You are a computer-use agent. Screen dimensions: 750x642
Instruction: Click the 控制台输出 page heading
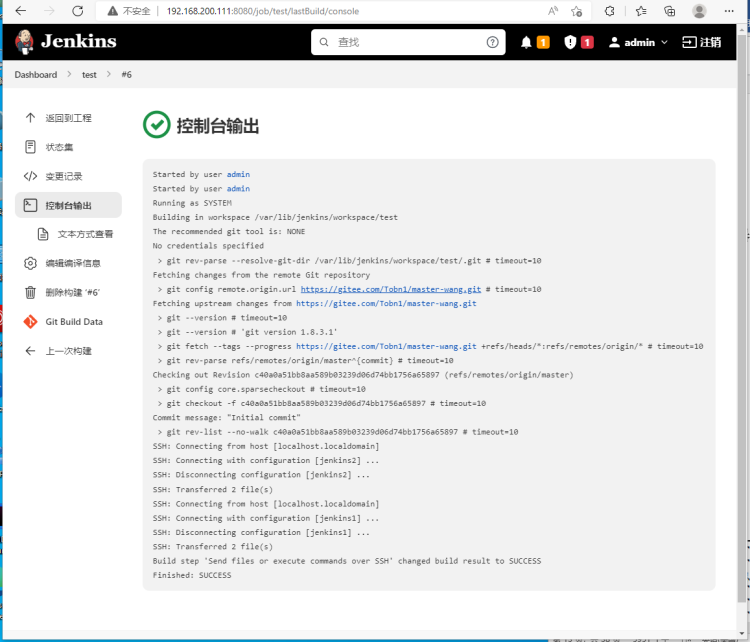218,126
